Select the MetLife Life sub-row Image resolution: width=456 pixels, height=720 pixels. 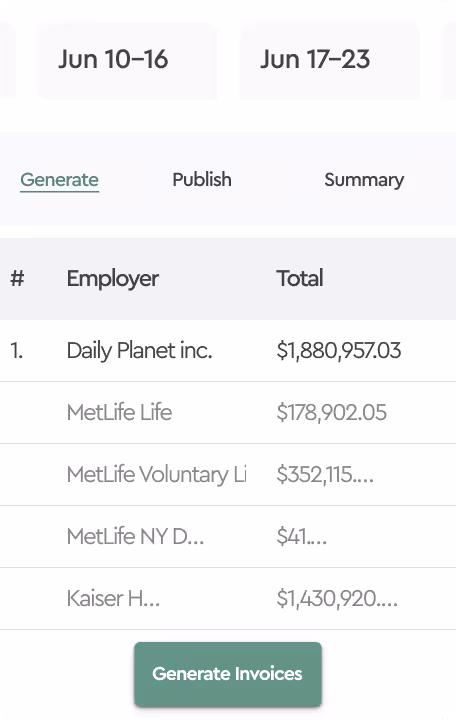coord(228,412)
